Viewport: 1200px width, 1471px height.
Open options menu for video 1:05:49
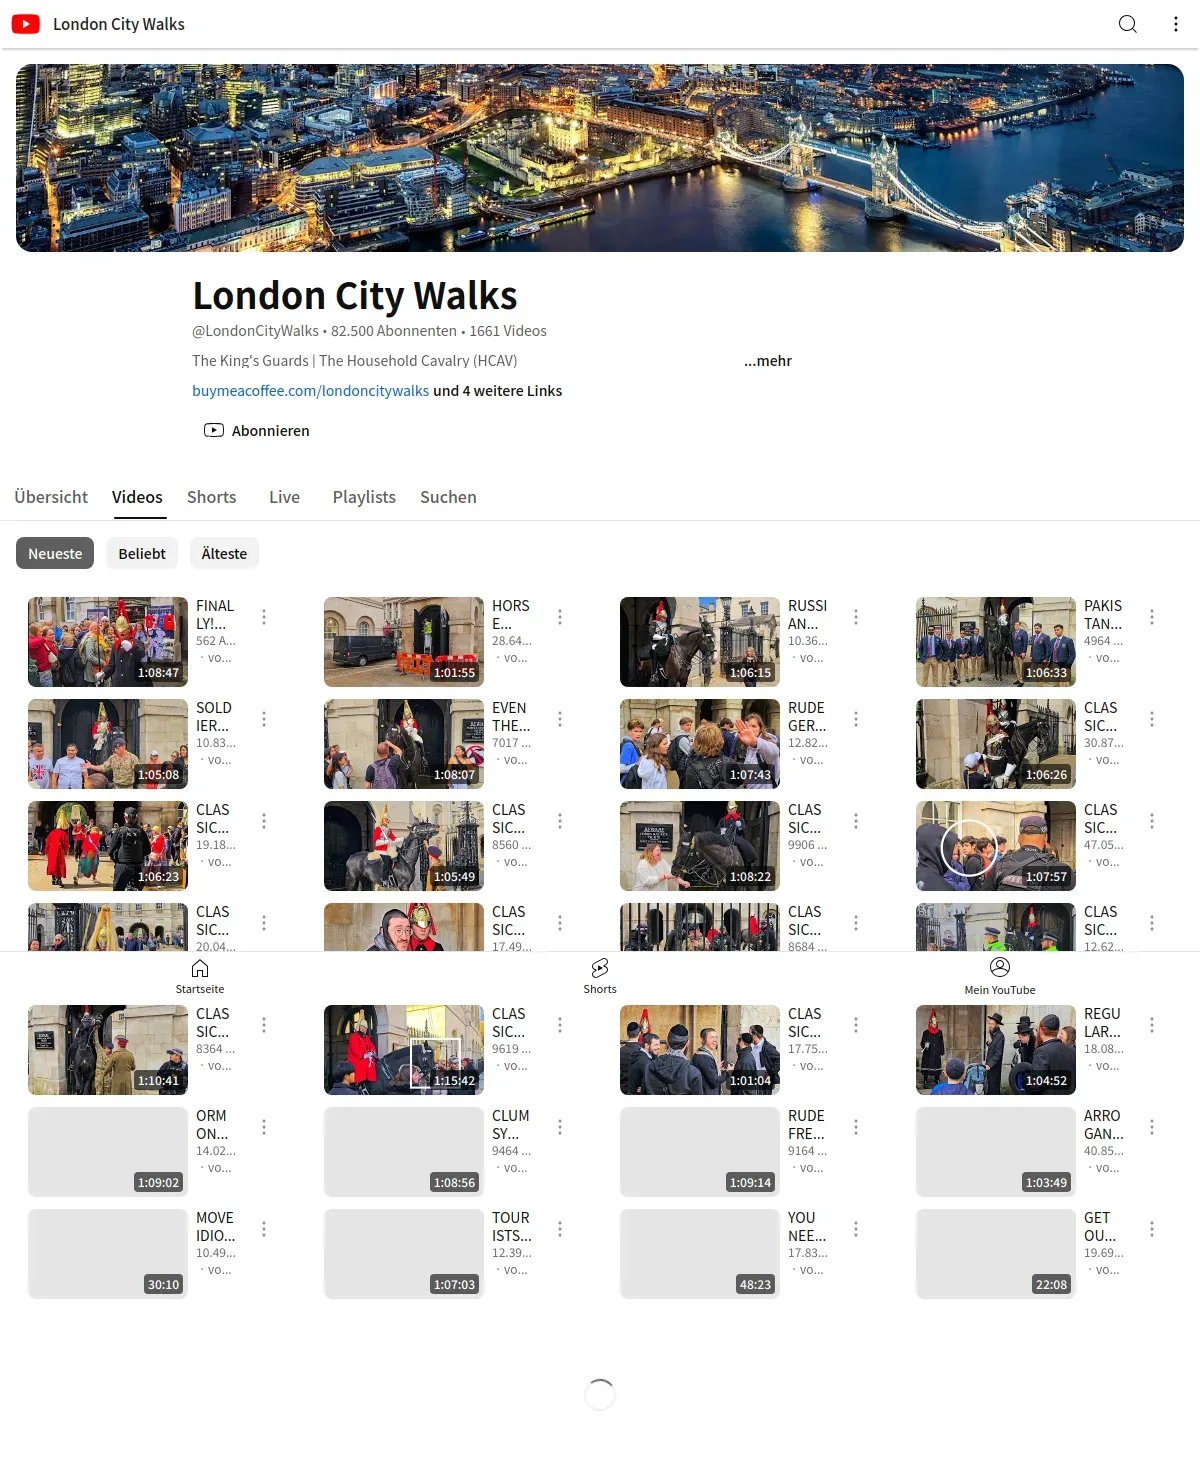click(x=560, y=821)
